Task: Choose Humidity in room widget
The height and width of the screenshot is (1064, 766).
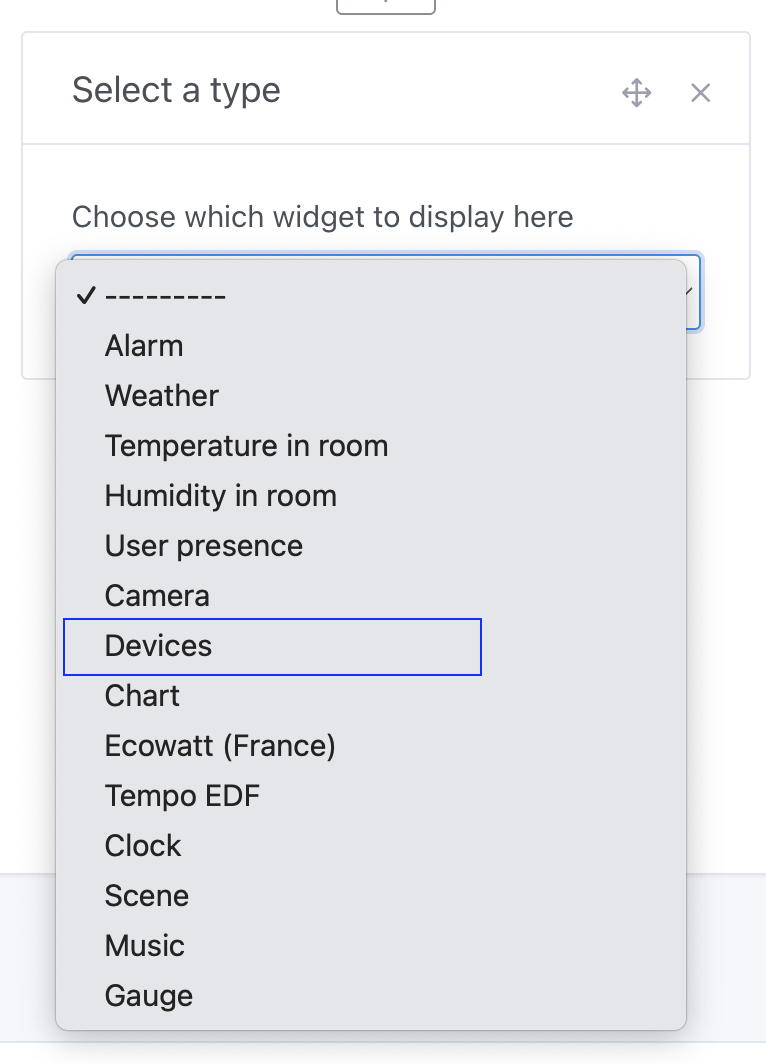Action: 220,495
